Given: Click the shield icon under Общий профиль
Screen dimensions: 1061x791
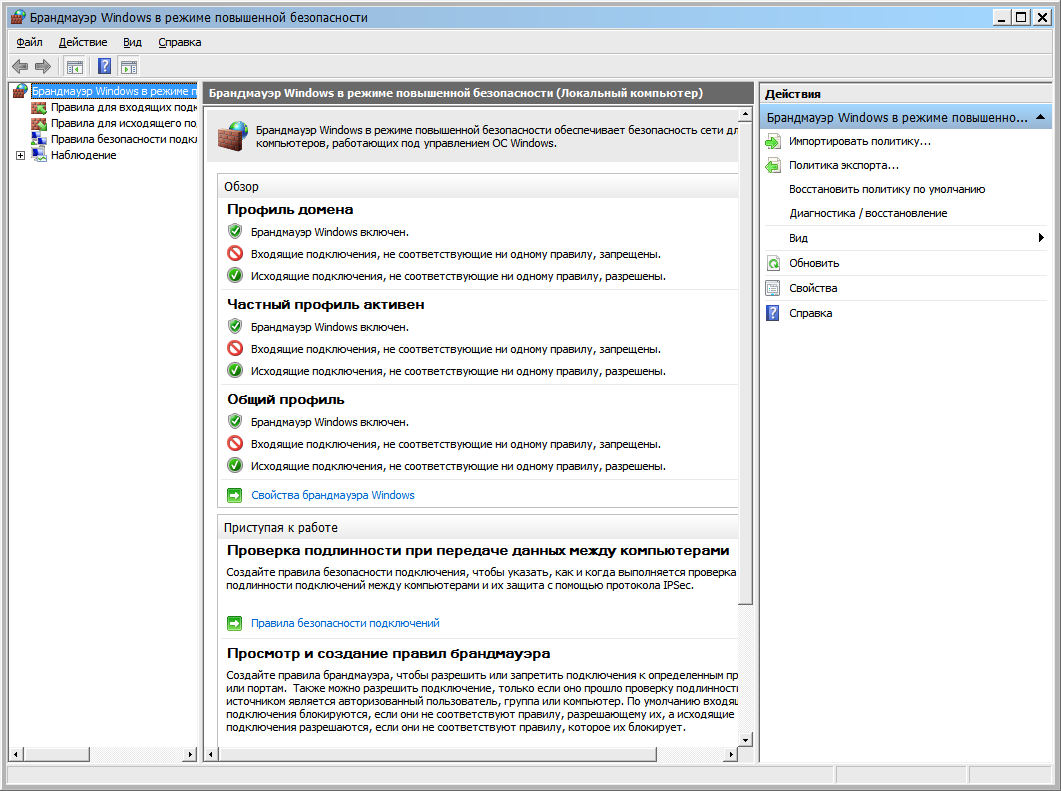Looking at the screenshot, I should click(235, 422).
